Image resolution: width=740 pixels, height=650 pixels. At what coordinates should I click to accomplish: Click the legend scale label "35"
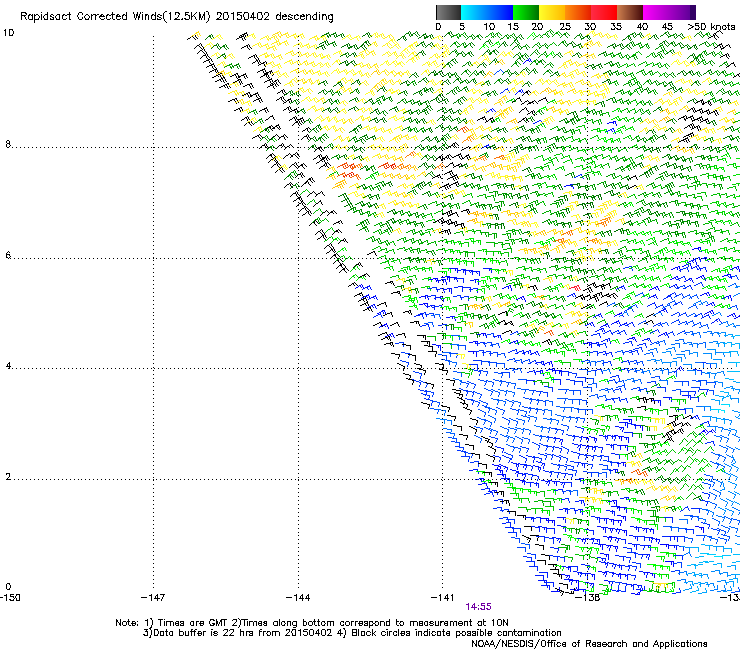(616, 27)
